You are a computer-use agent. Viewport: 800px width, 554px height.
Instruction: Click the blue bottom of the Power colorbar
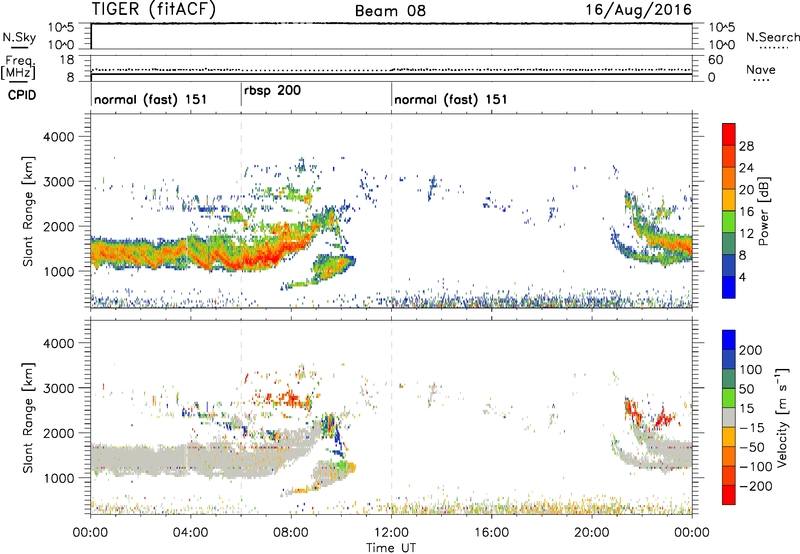tap(729, 287)
